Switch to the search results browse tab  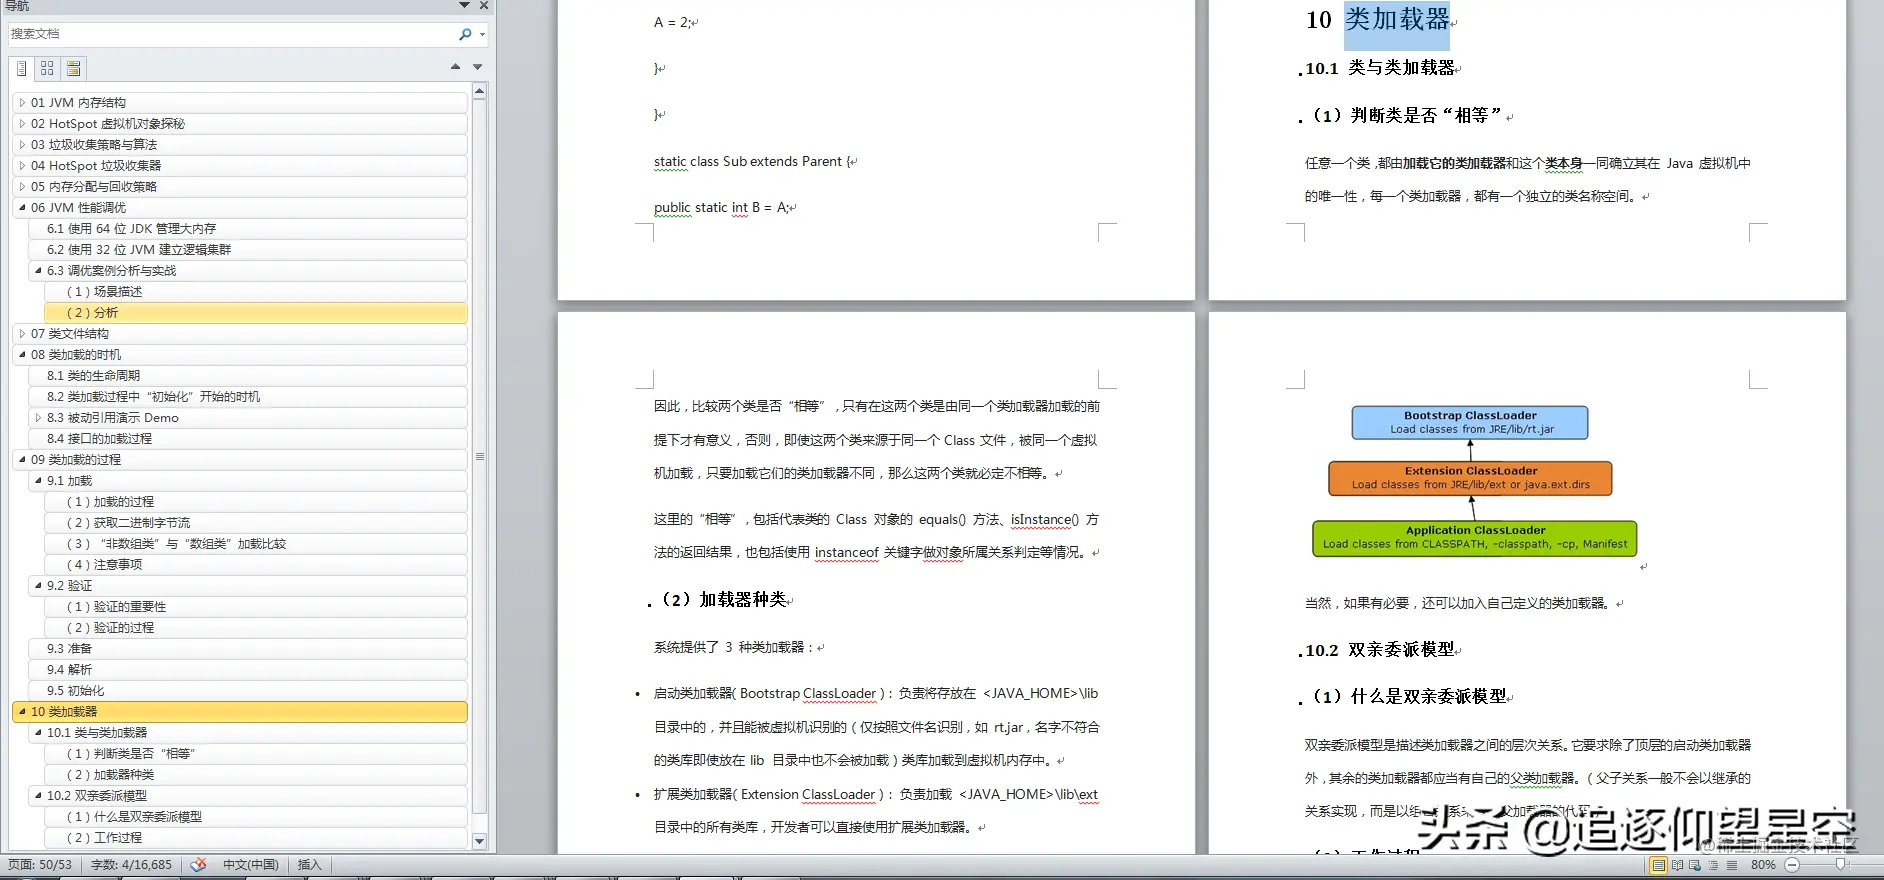pos(73,68)
